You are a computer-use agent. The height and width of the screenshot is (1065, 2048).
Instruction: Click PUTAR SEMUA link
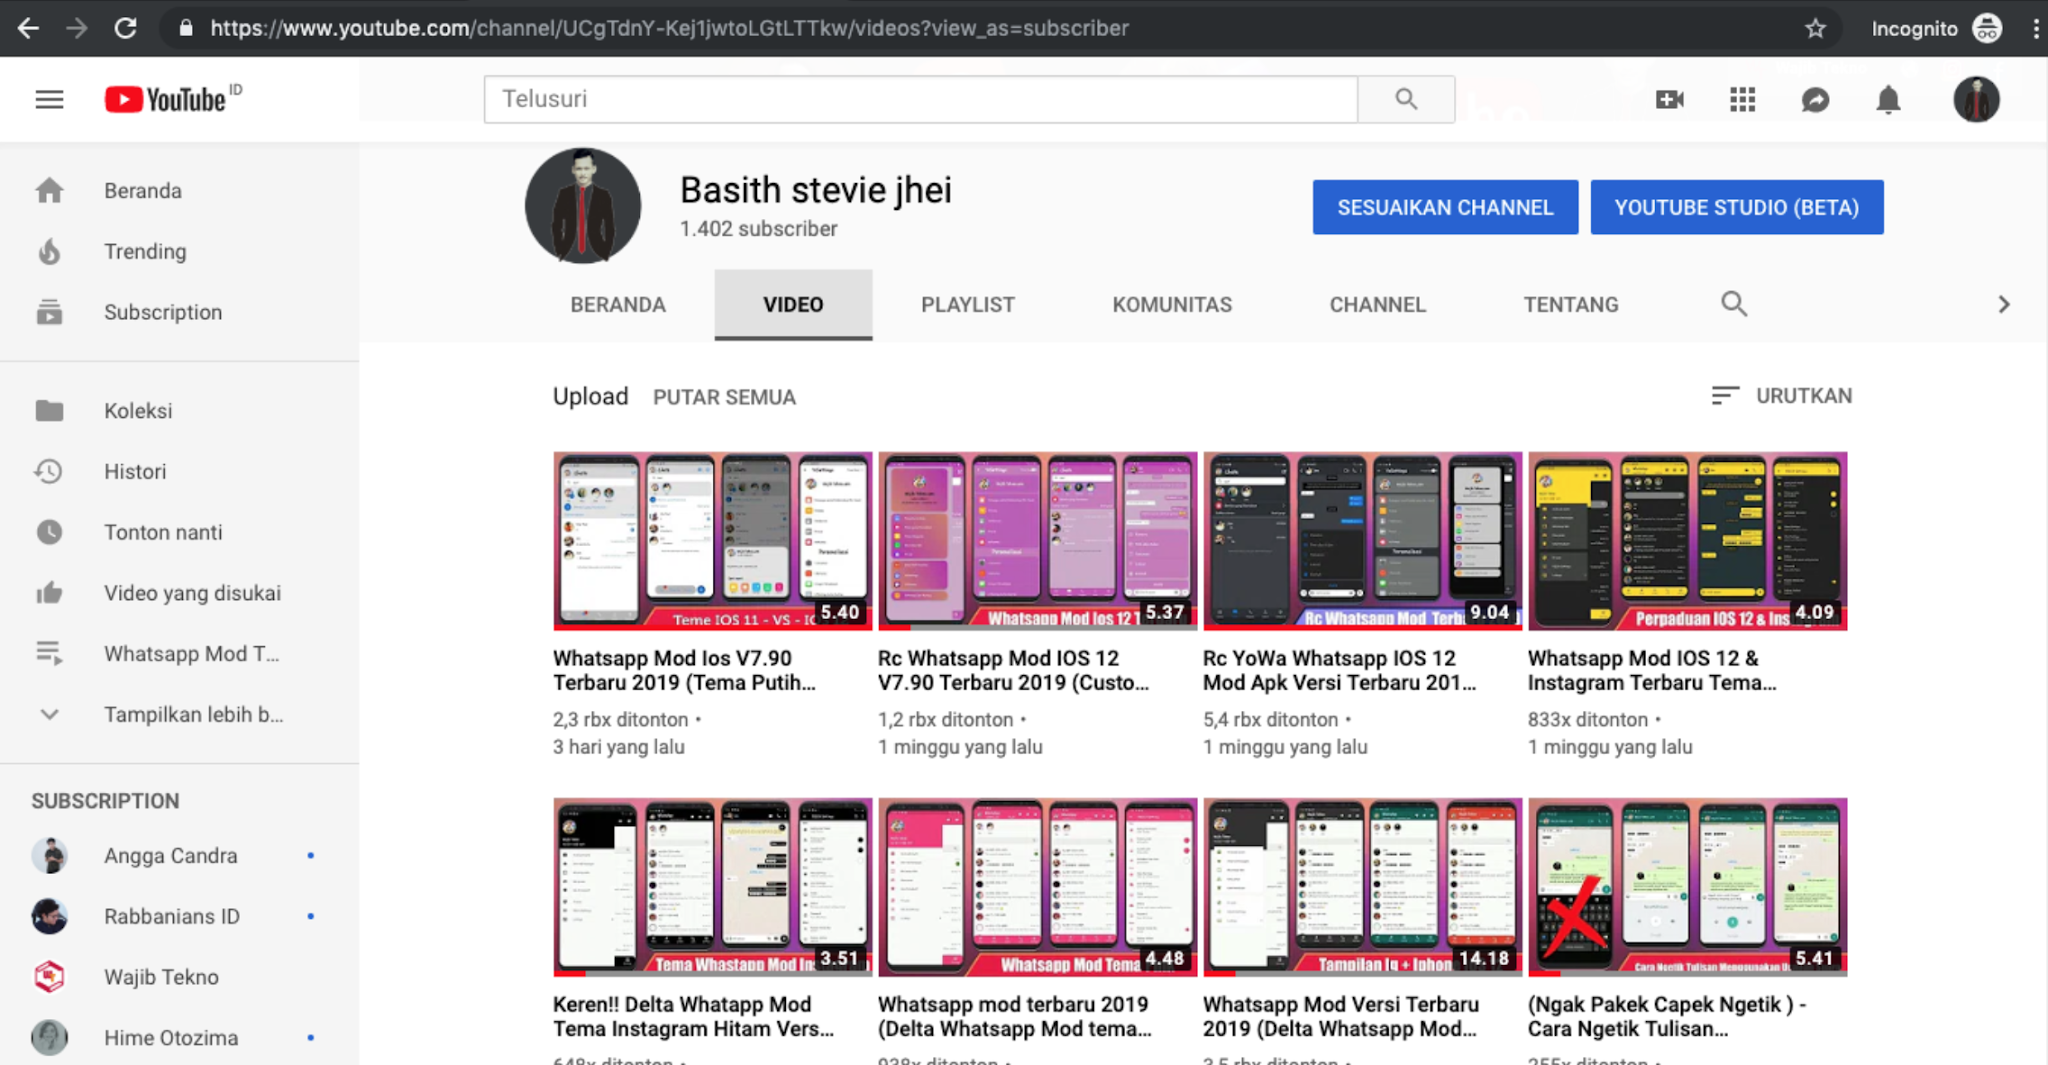click(x=724, y=397)
